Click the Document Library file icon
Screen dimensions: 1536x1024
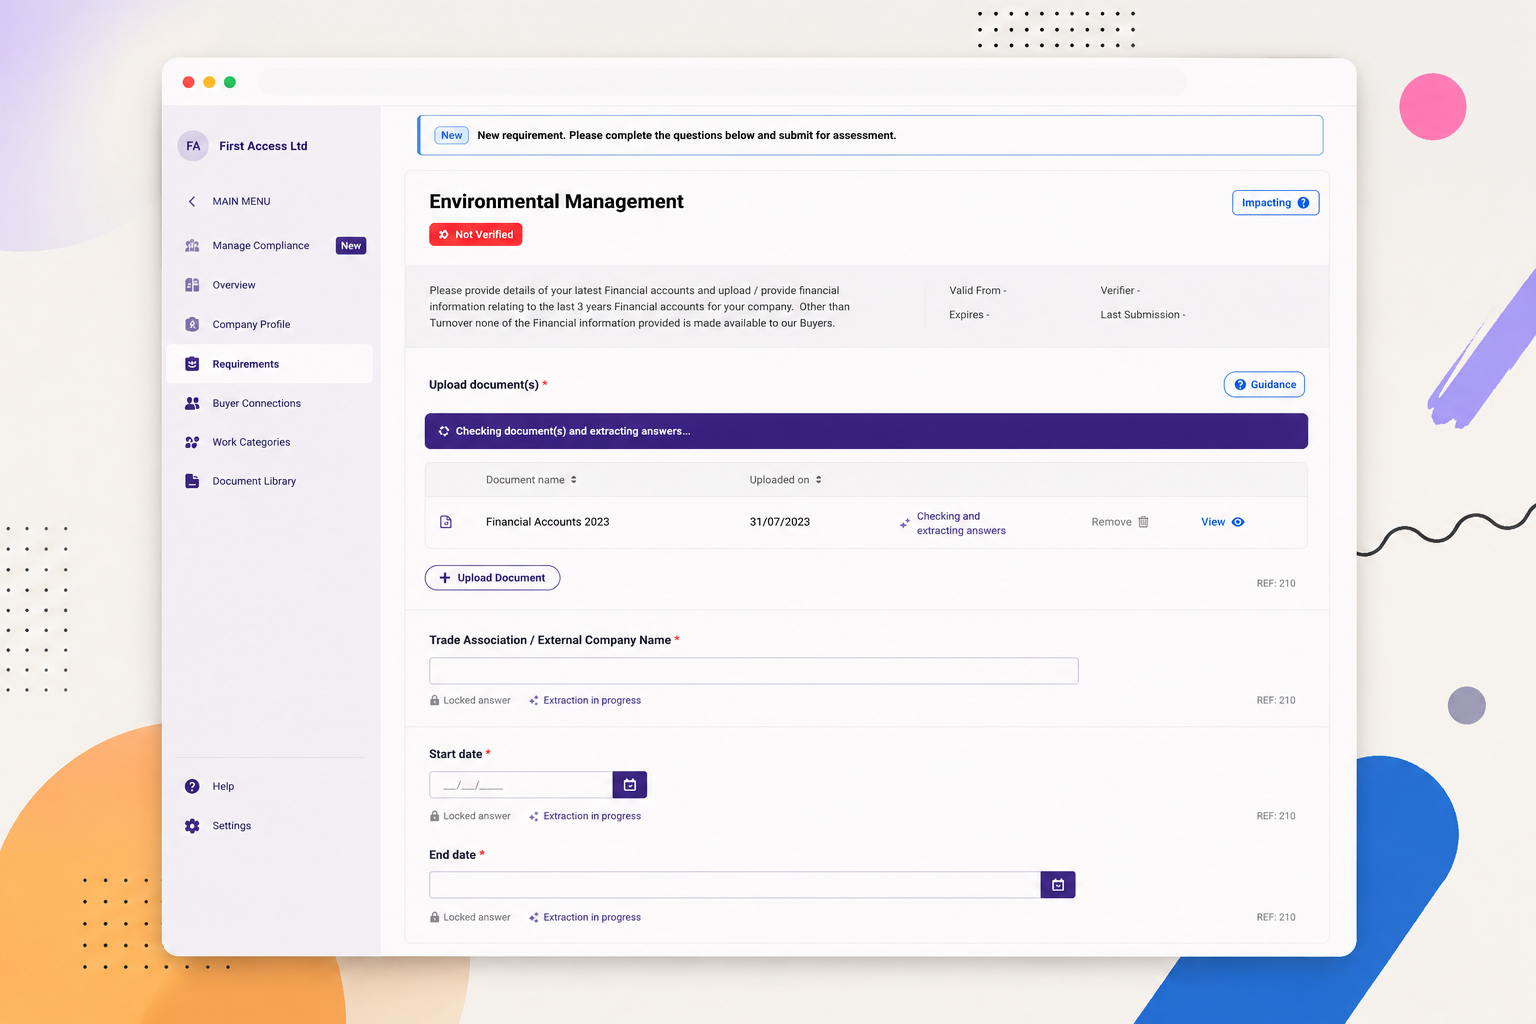[x=192, y=481]
